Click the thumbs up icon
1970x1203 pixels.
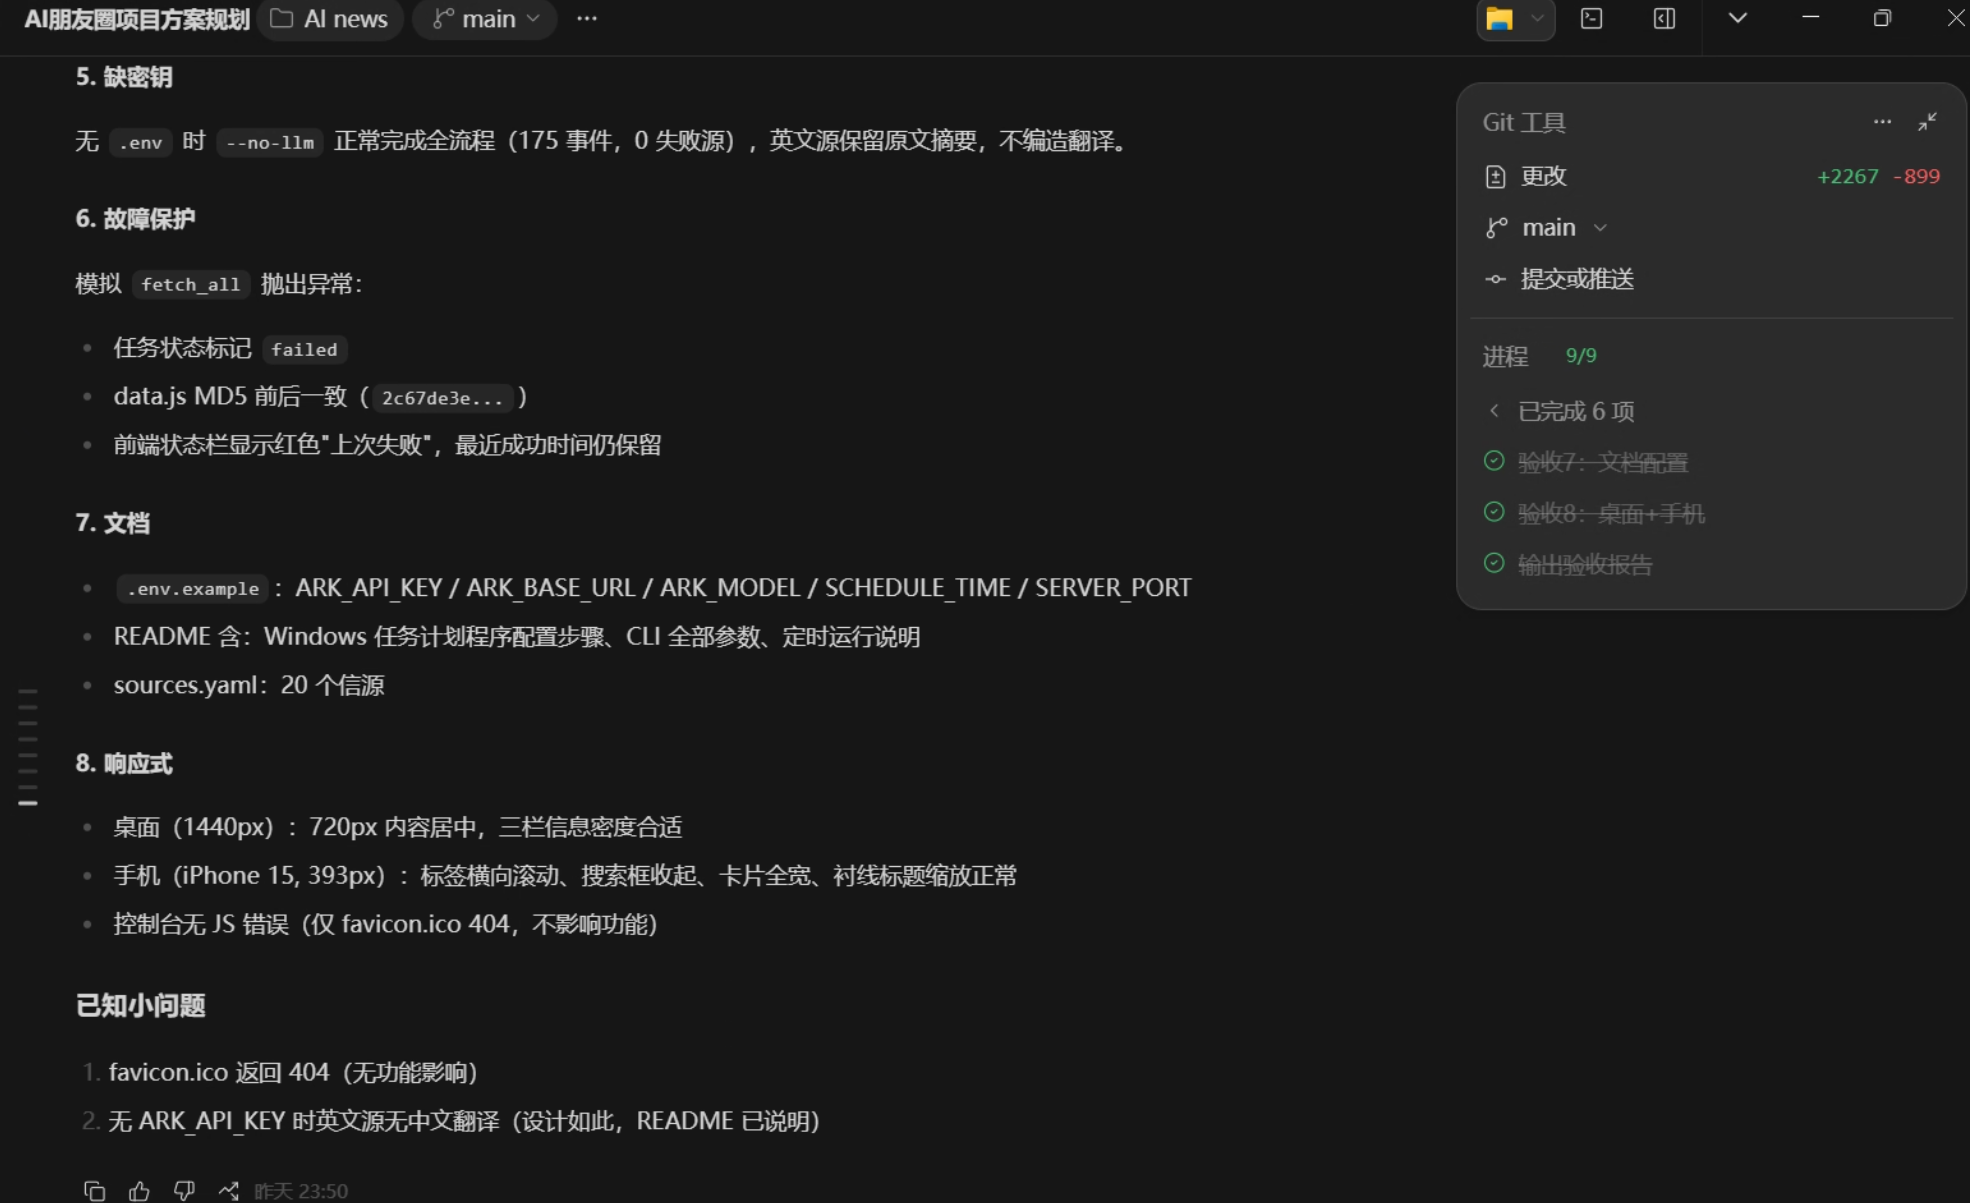coord(139,1190)
